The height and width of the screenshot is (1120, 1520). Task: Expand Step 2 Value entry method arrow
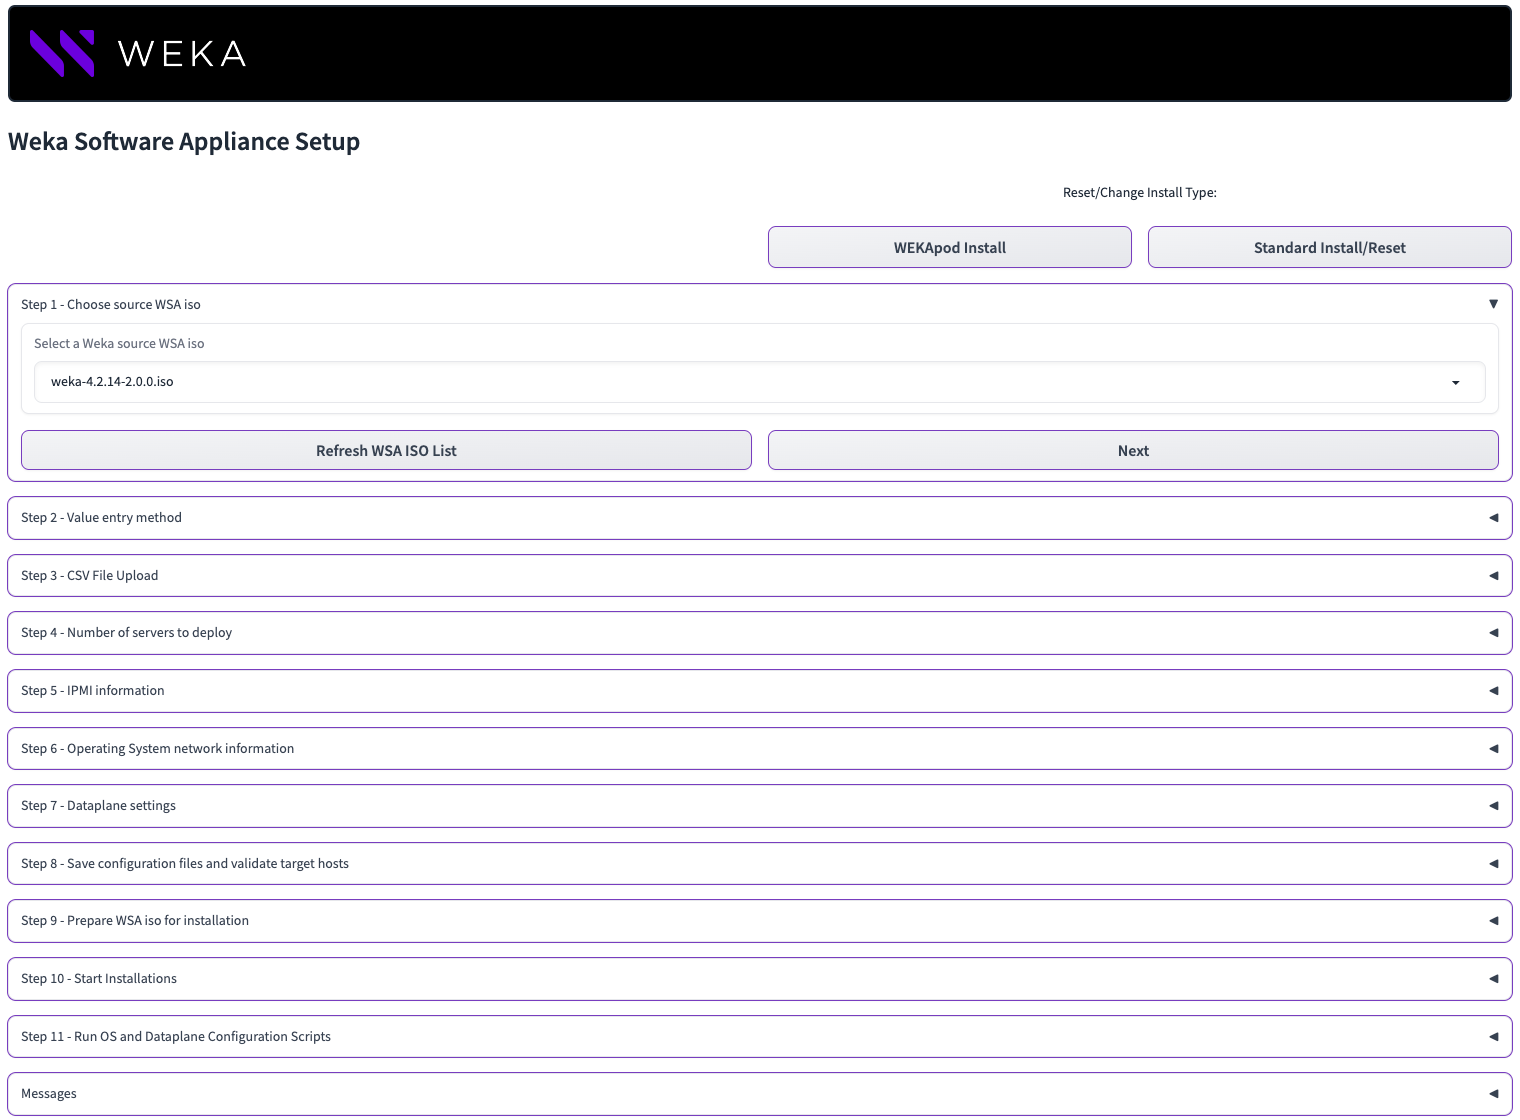coord(1493,518)
